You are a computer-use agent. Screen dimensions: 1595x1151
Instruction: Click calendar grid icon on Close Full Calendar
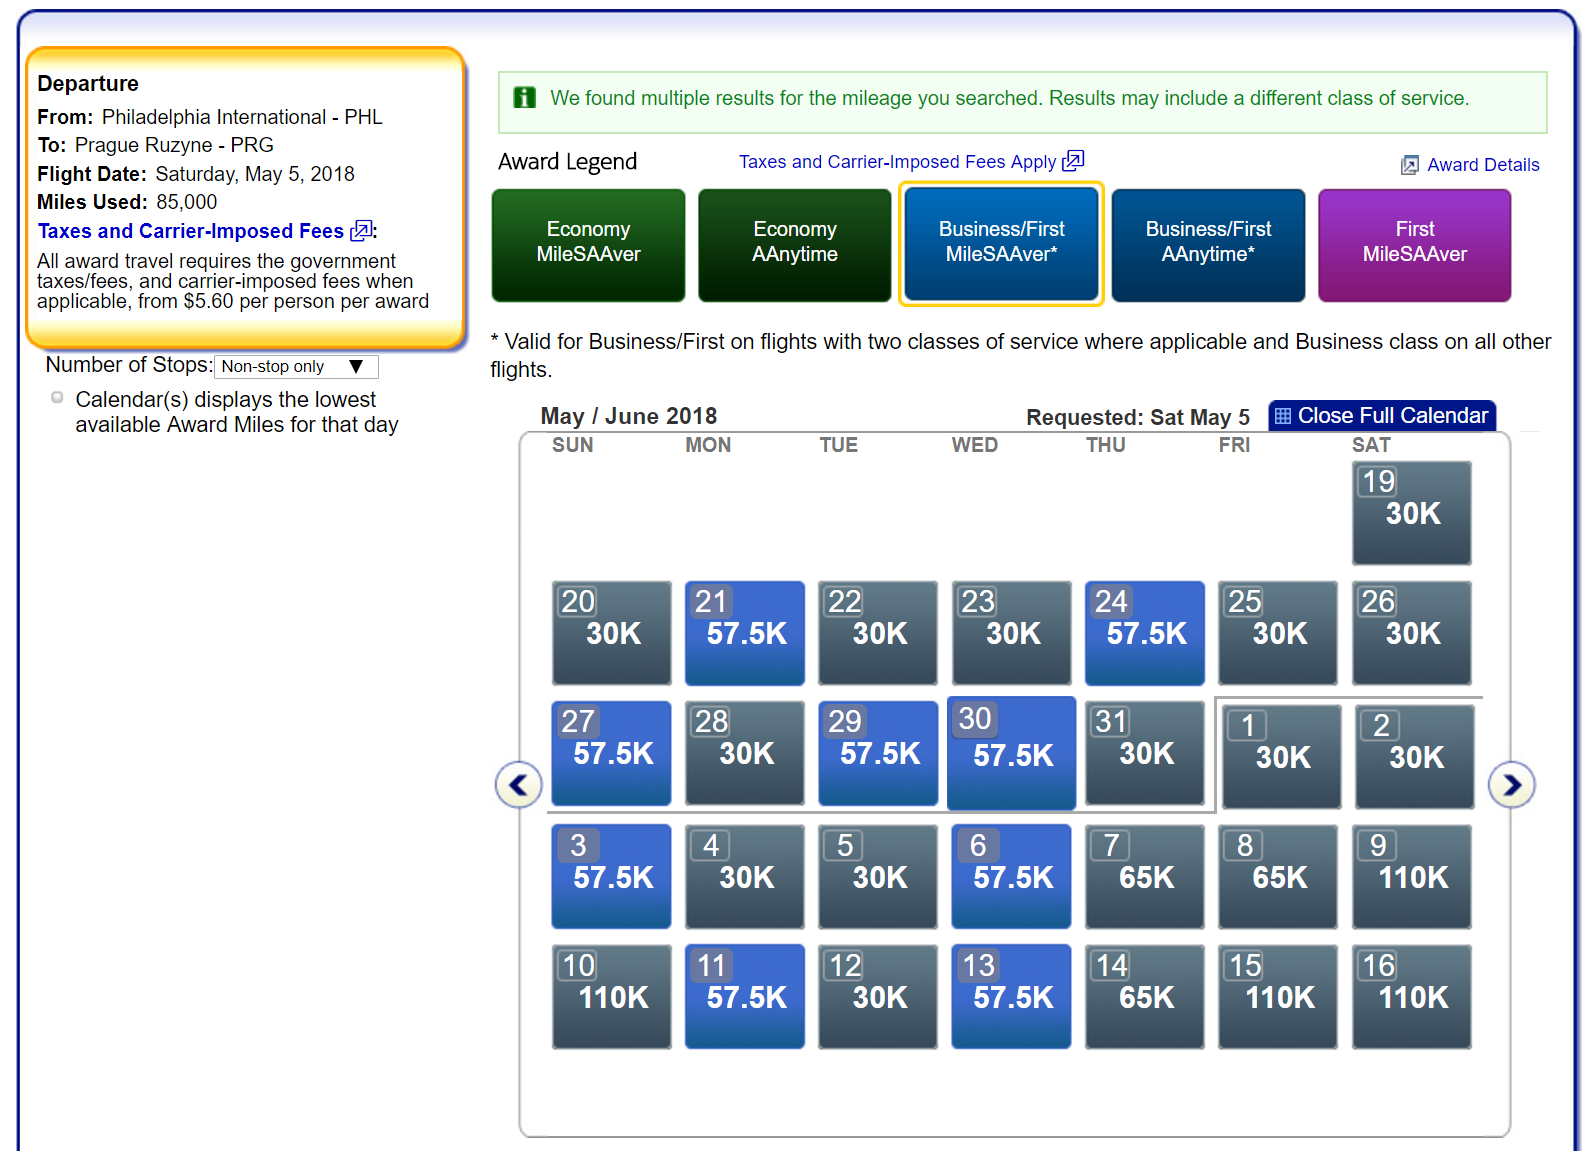point(1283,416)
